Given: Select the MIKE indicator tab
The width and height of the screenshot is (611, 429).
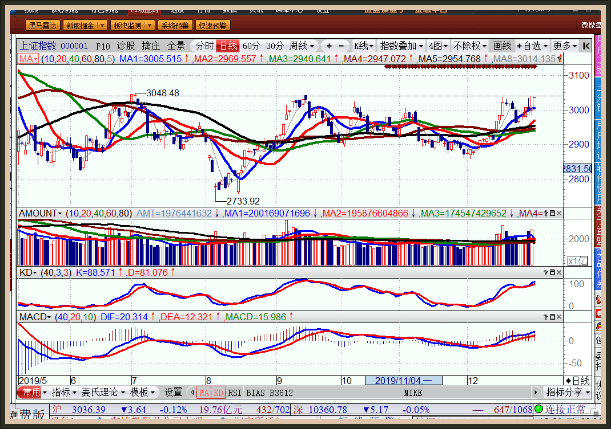Looking at the screenshot, I should [x=412, y=393].
